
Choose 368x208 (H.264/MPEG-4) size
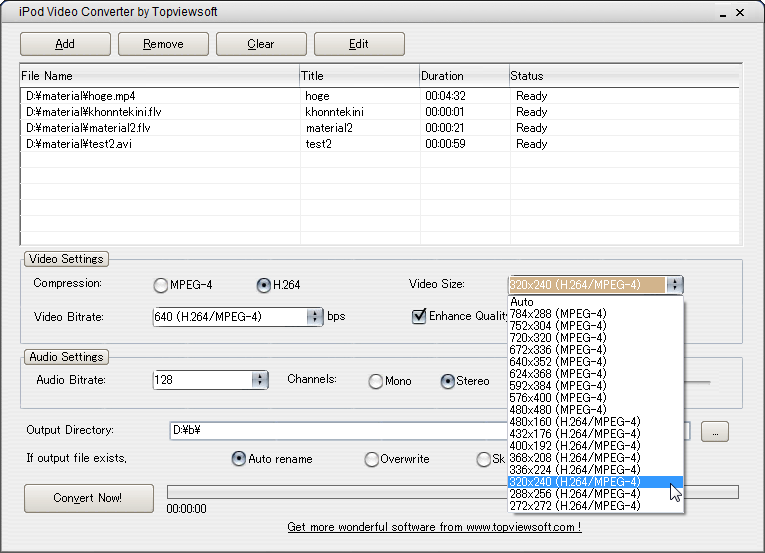pos(596,458)
